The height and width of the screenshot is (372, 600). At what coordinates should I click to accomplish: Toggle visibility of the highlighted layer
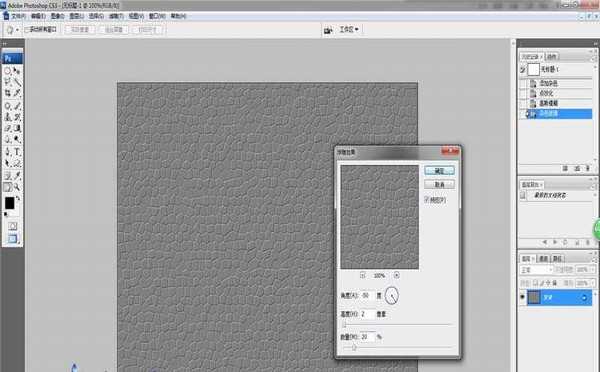[522, 297]
